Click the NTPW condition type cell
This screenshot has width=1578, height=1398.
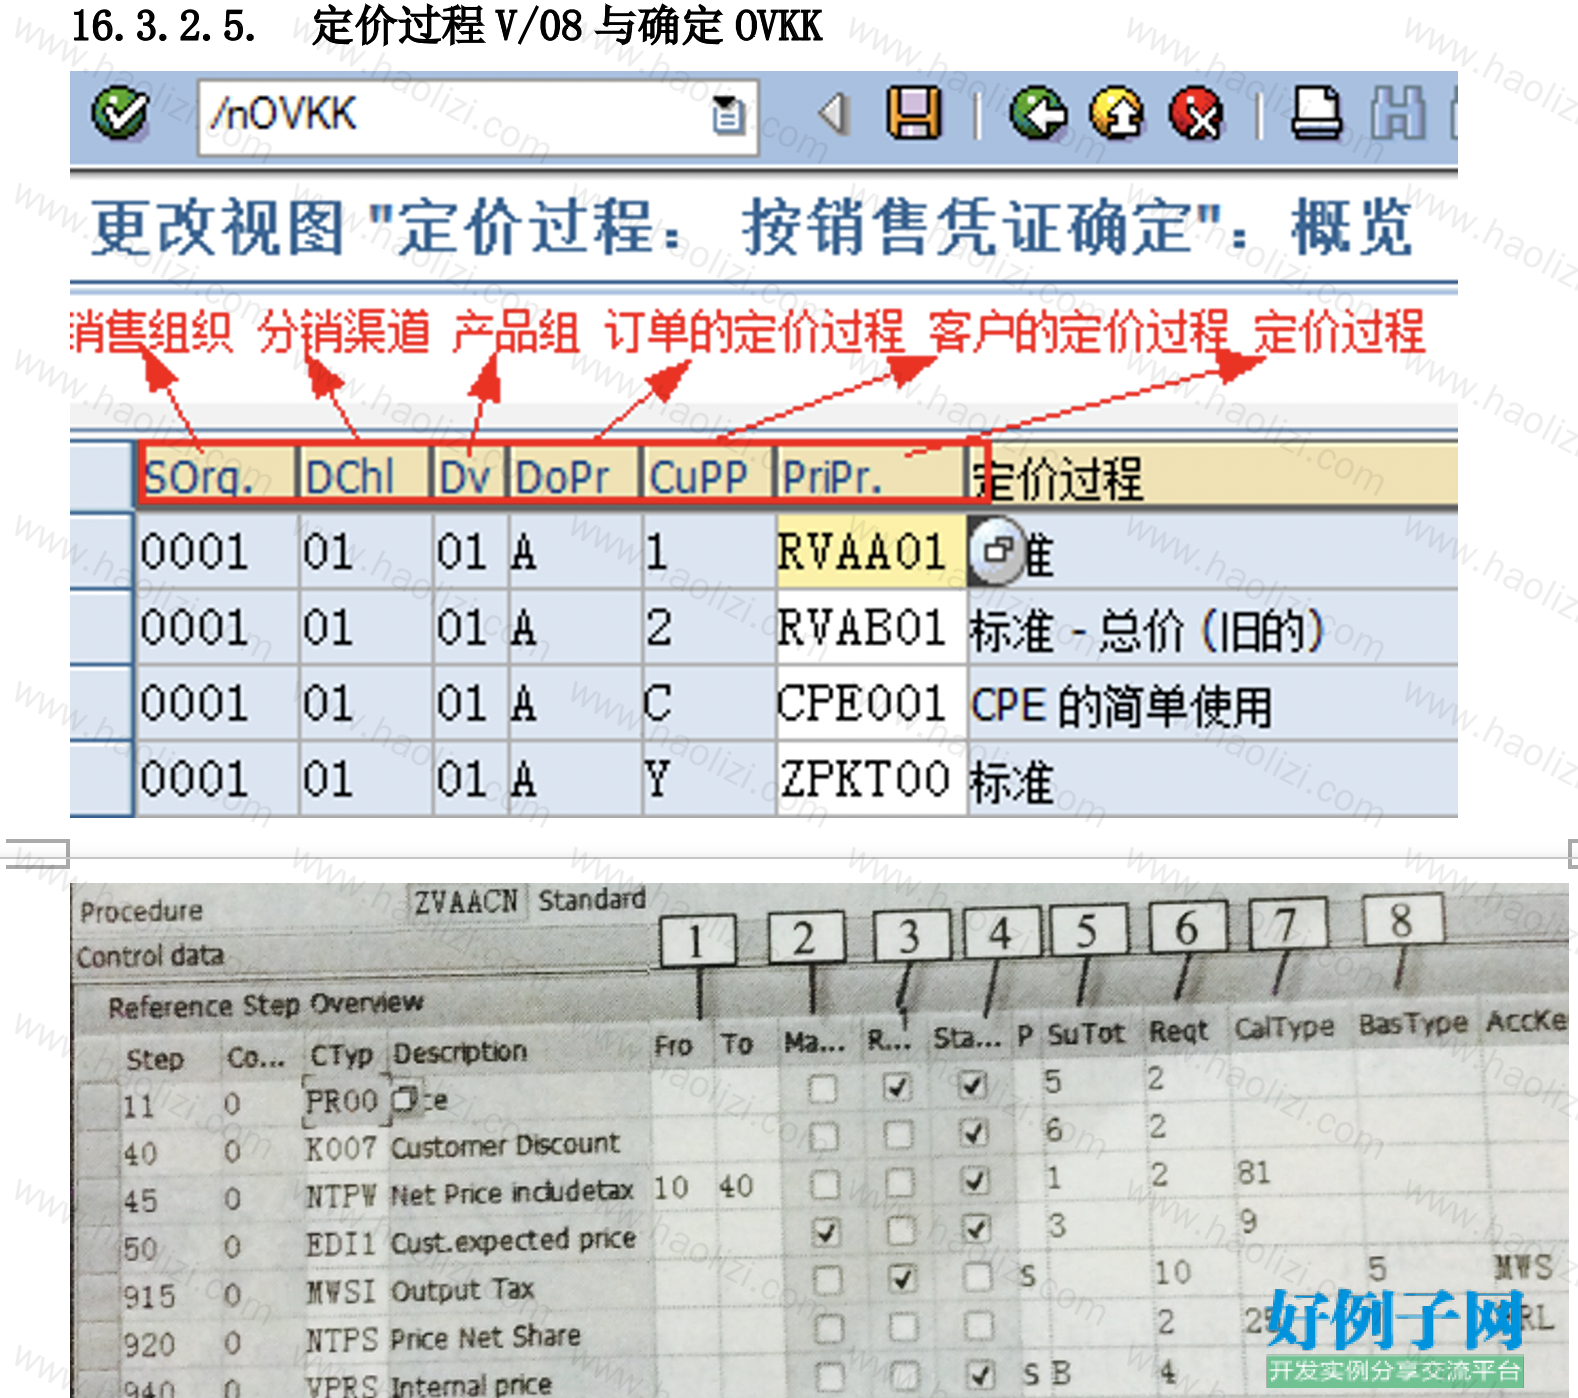[342, 1196]
